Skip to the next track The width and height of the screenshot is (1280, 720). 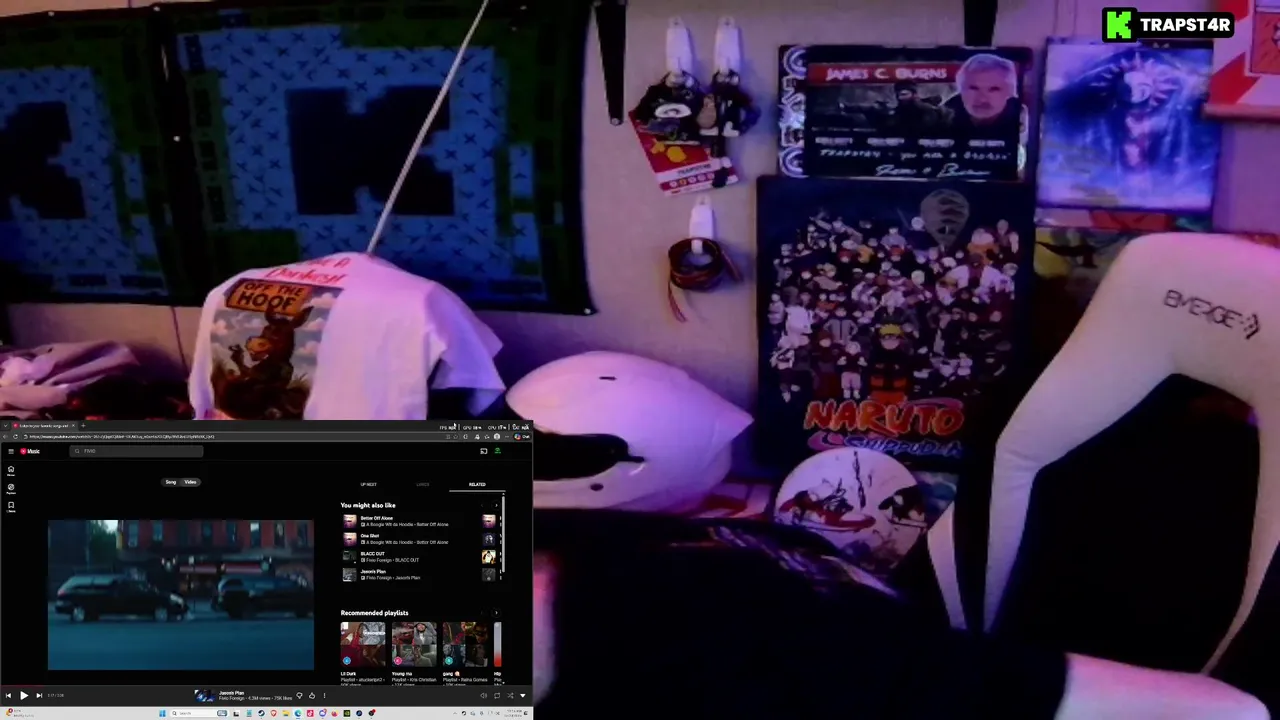click(x=39, y=695)
